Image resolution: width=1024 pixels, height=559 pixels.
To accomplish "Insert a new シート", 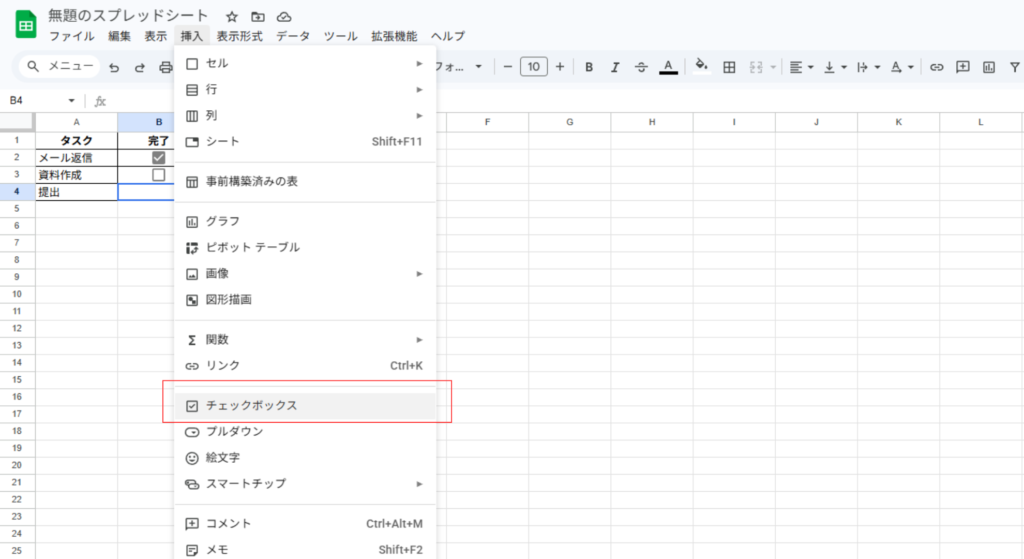I will (x=305, y=142).
